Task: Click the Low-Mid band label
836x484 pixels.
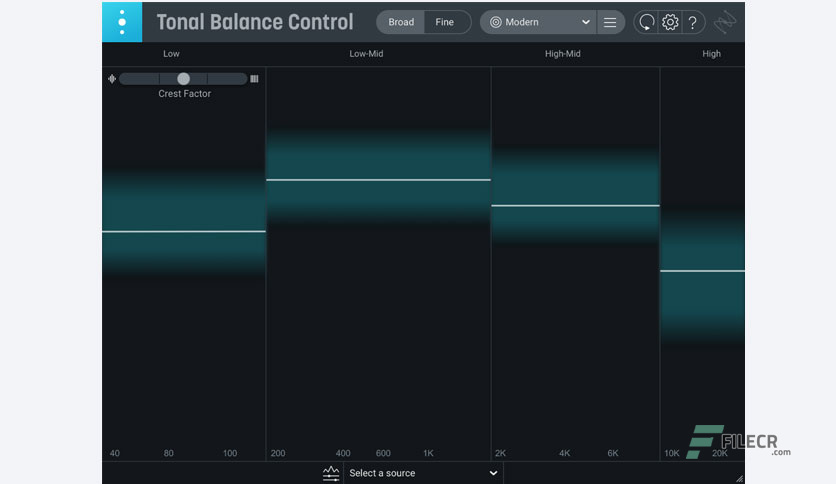Action: click(x=366, y=54)
